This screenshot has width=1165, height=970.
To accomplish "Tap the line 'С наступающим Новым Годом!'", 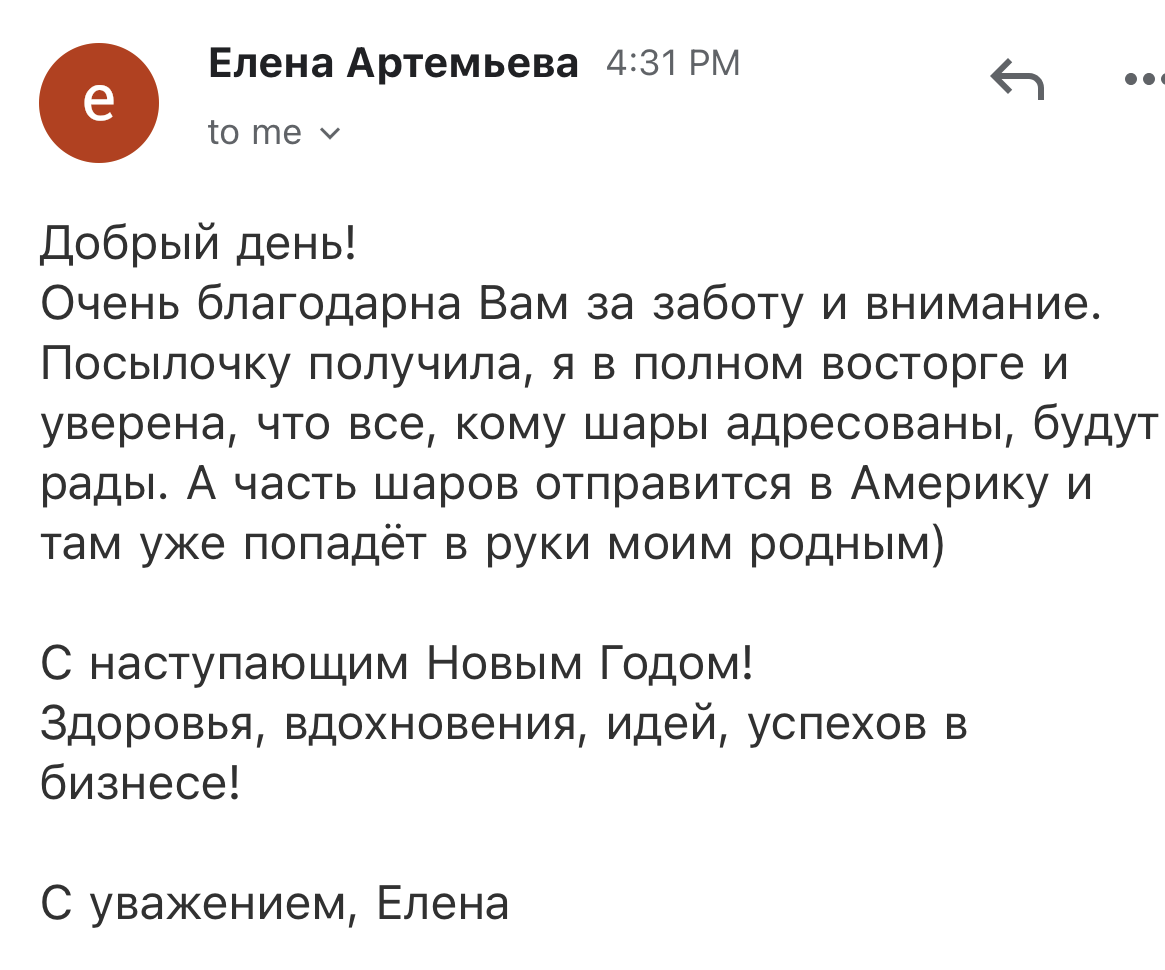I will click(397, 663).
